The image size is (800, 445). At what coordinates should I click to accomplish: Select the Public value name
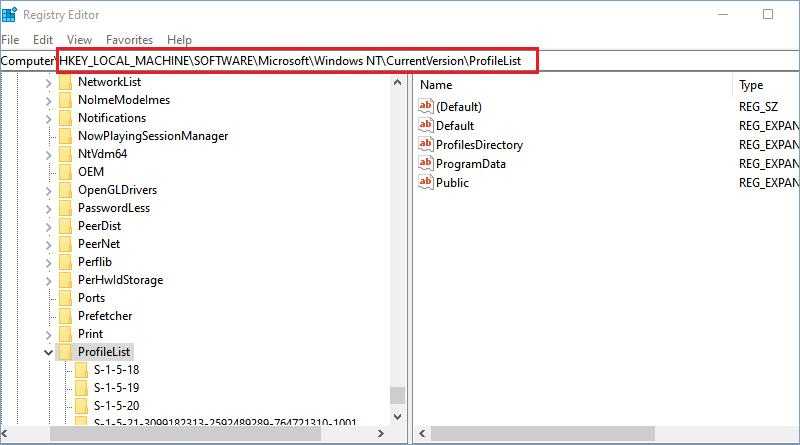pos(452,183)
